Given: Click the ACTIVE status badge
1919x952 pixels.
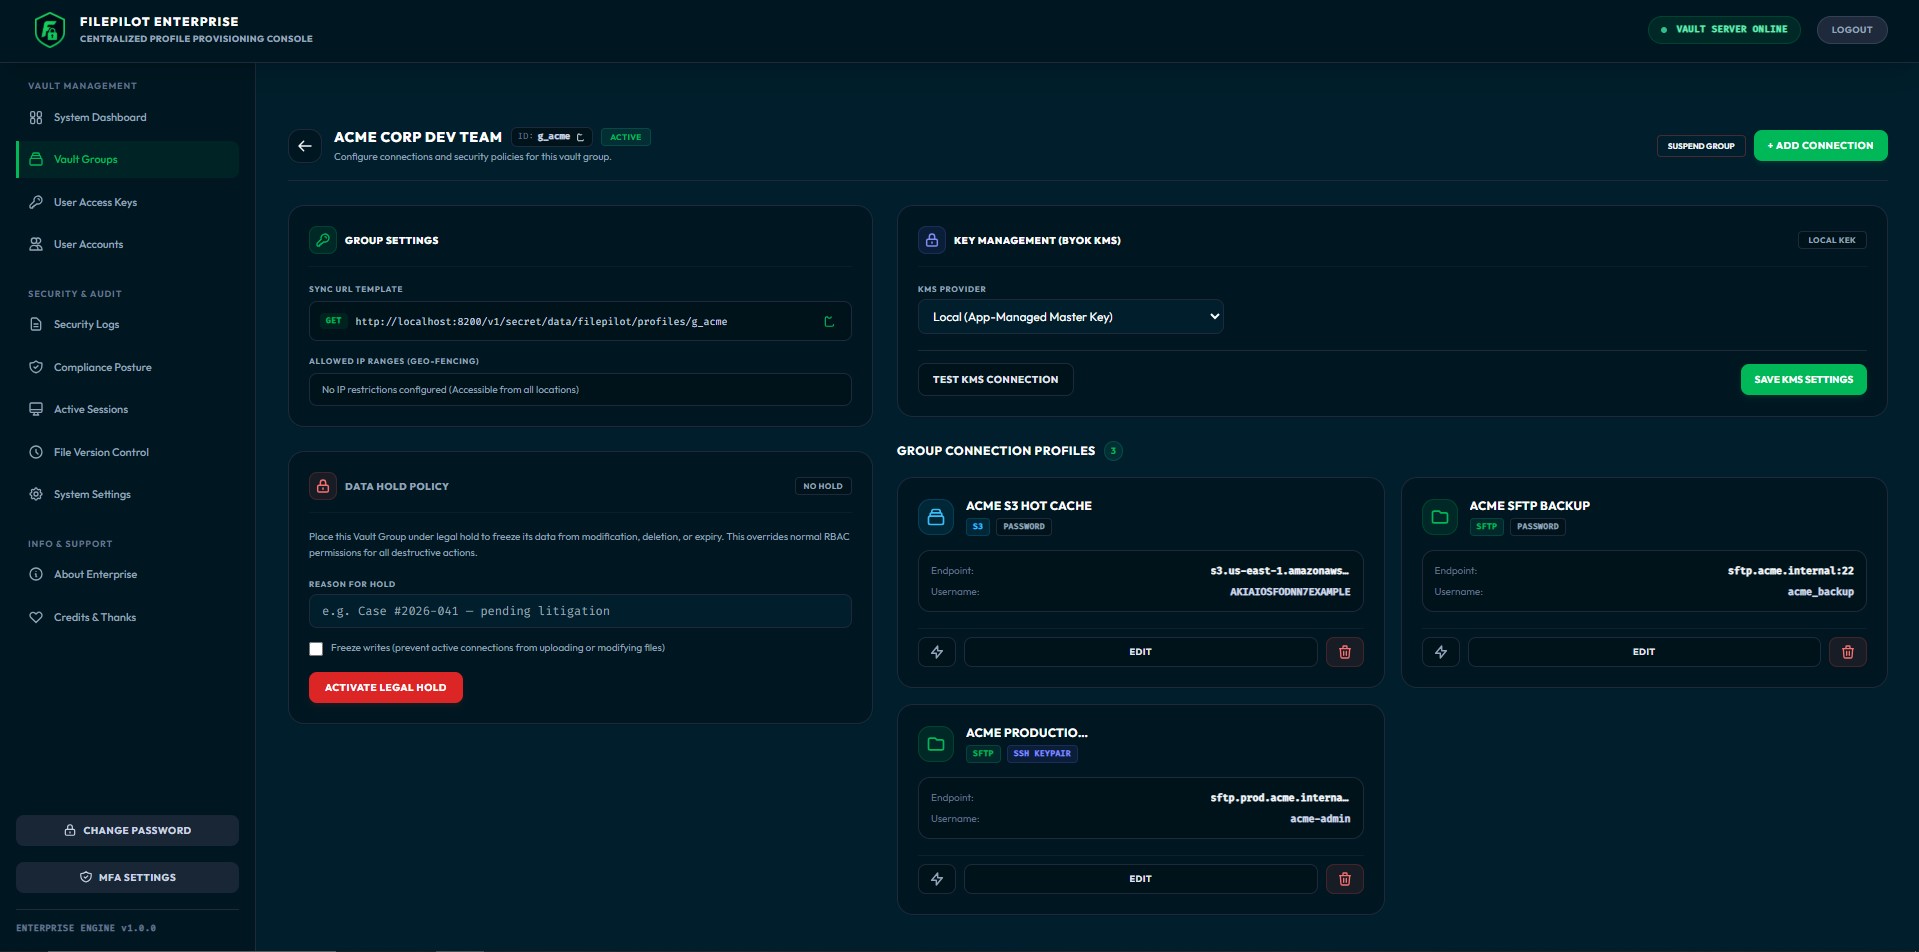Looking at the screenshot, I should pos(626,137).
